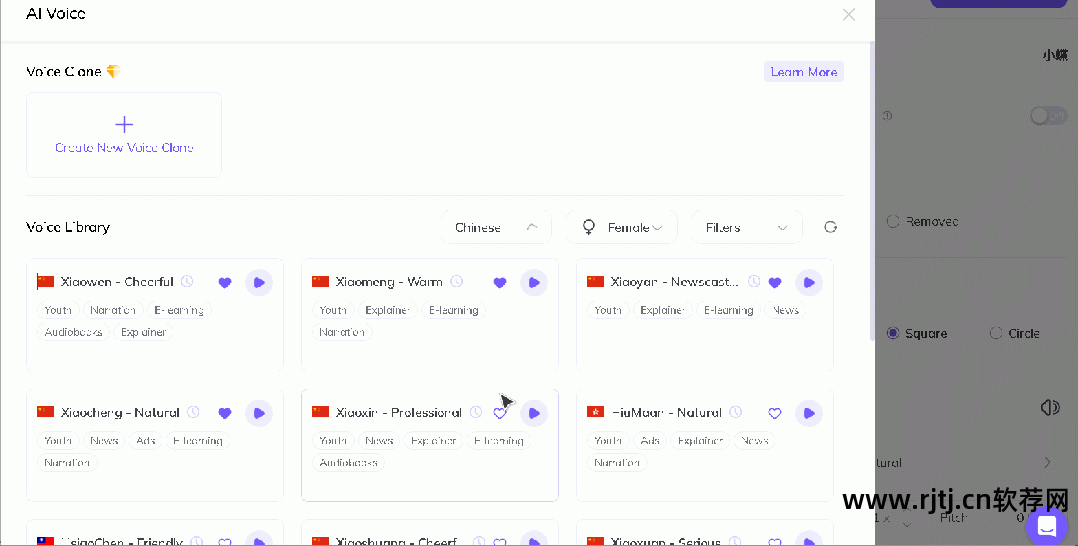
Task: Select the Circle radio option
Action: (x=996, y=333)
